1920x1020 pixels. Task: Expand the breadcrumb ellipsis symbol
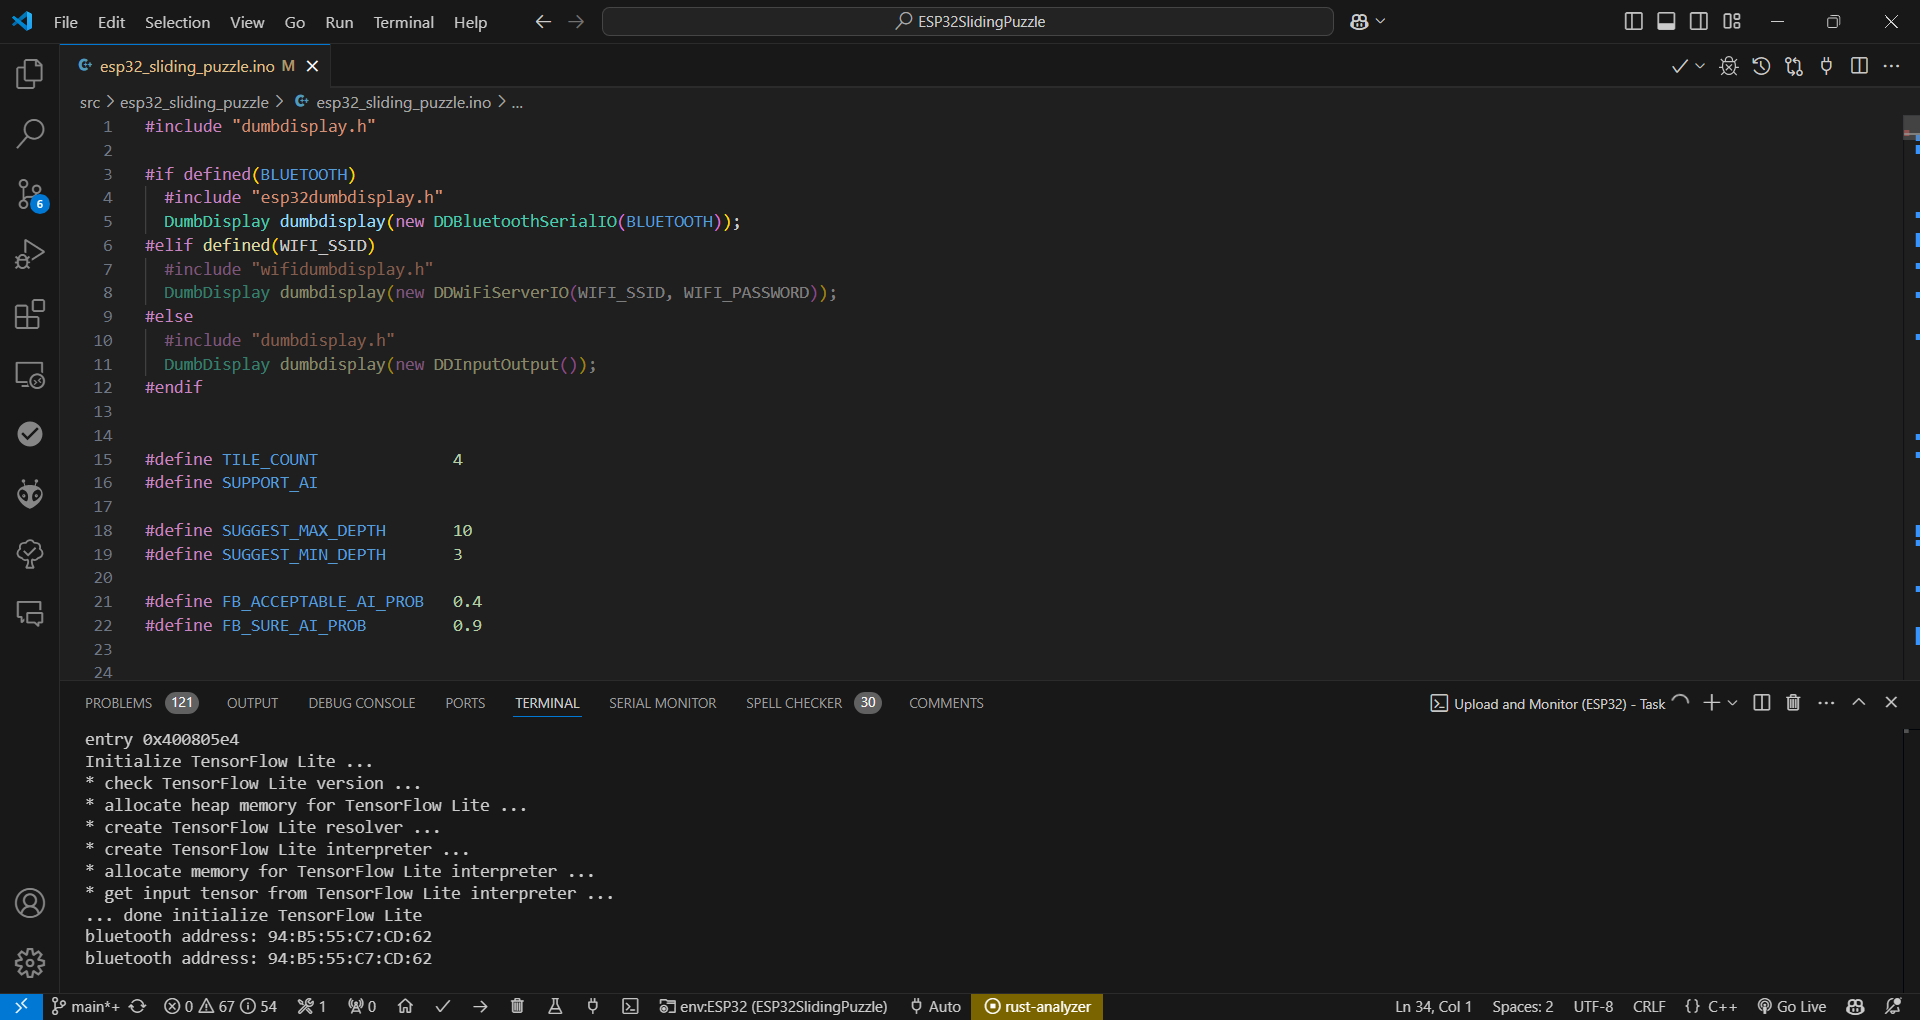(x=517, y=103)
